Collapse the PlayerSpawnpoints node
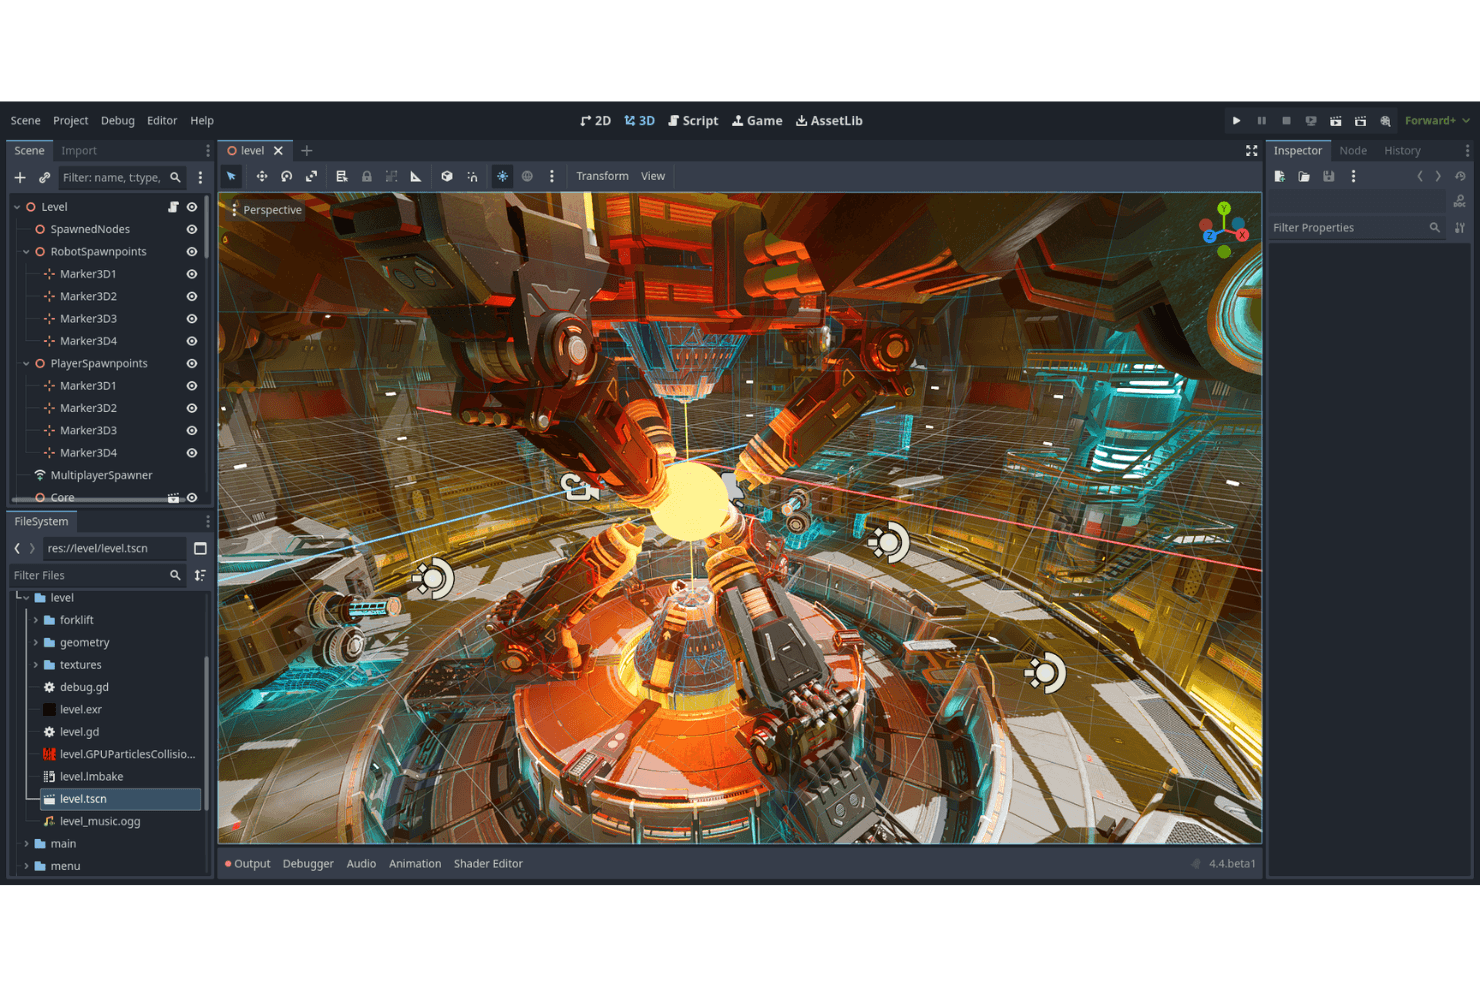This screenshot has height=987, width=1480. [x=26, y=364]
